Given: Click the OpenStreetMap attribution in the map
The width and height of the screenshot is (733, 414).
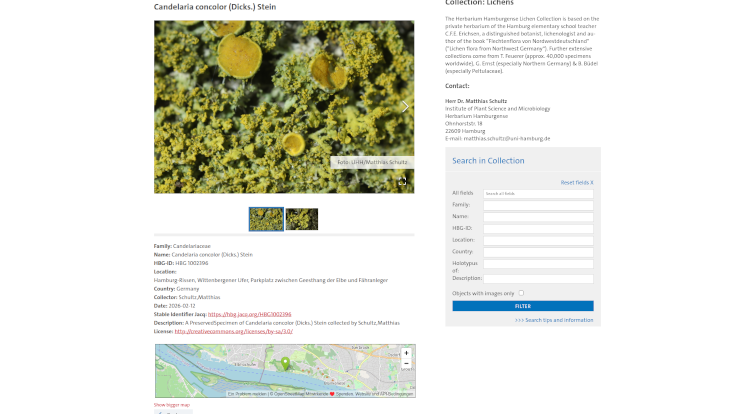Looking at the screenshot, I should (x=289, y=394).
